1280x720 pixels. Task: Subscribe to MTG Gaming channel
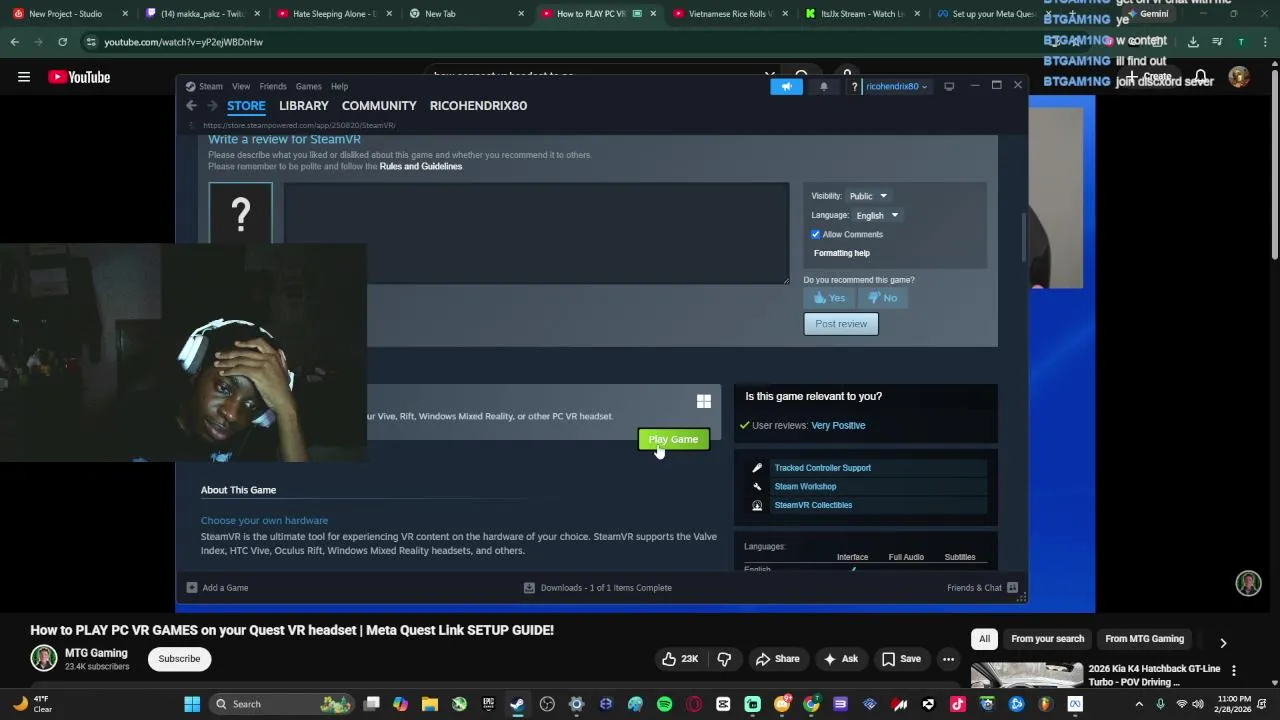(179, 659)
